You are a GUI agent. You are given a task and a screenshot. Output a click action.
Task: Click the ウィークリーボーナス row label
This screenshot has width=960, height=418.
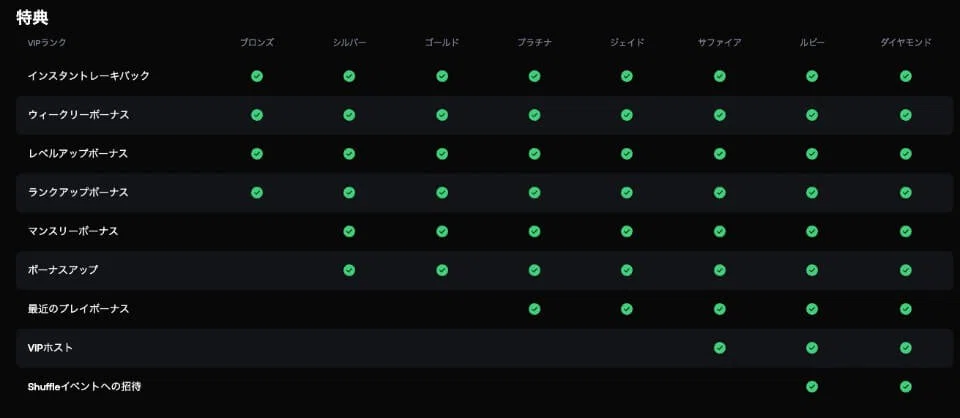(79, 115)
